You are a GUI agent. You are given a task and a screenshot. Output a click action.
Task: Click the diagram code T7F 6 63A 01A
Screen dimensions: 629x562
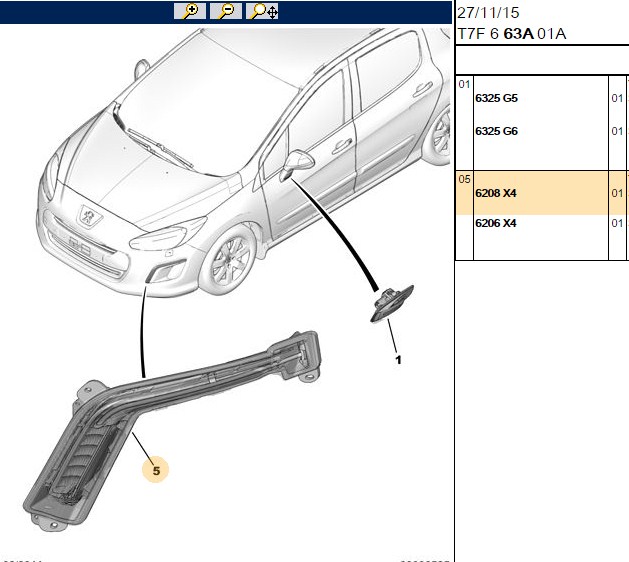click(511, 34)
